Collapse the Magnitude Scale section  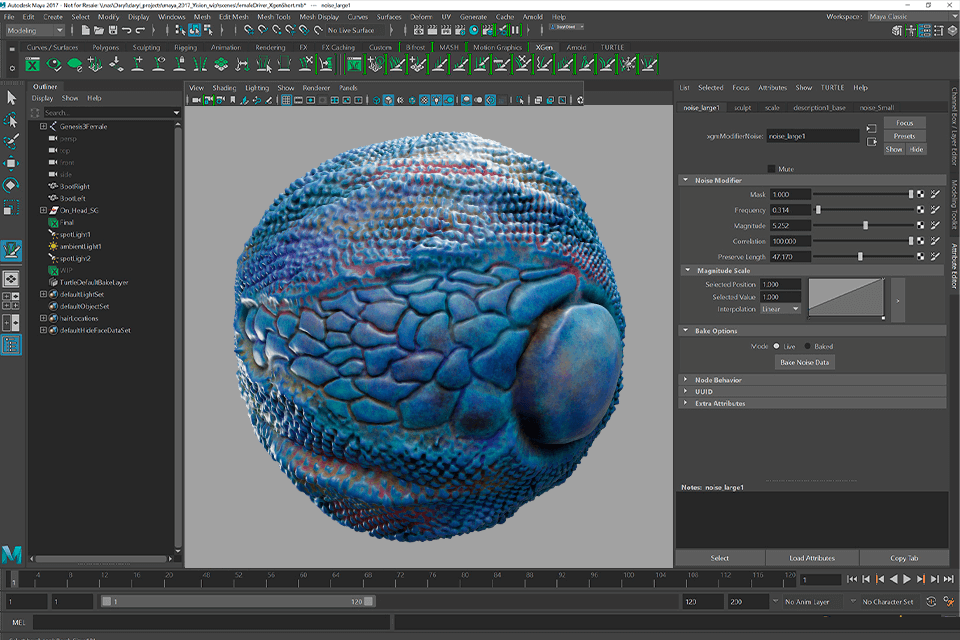pyautogui.click(x=688, y=270)
